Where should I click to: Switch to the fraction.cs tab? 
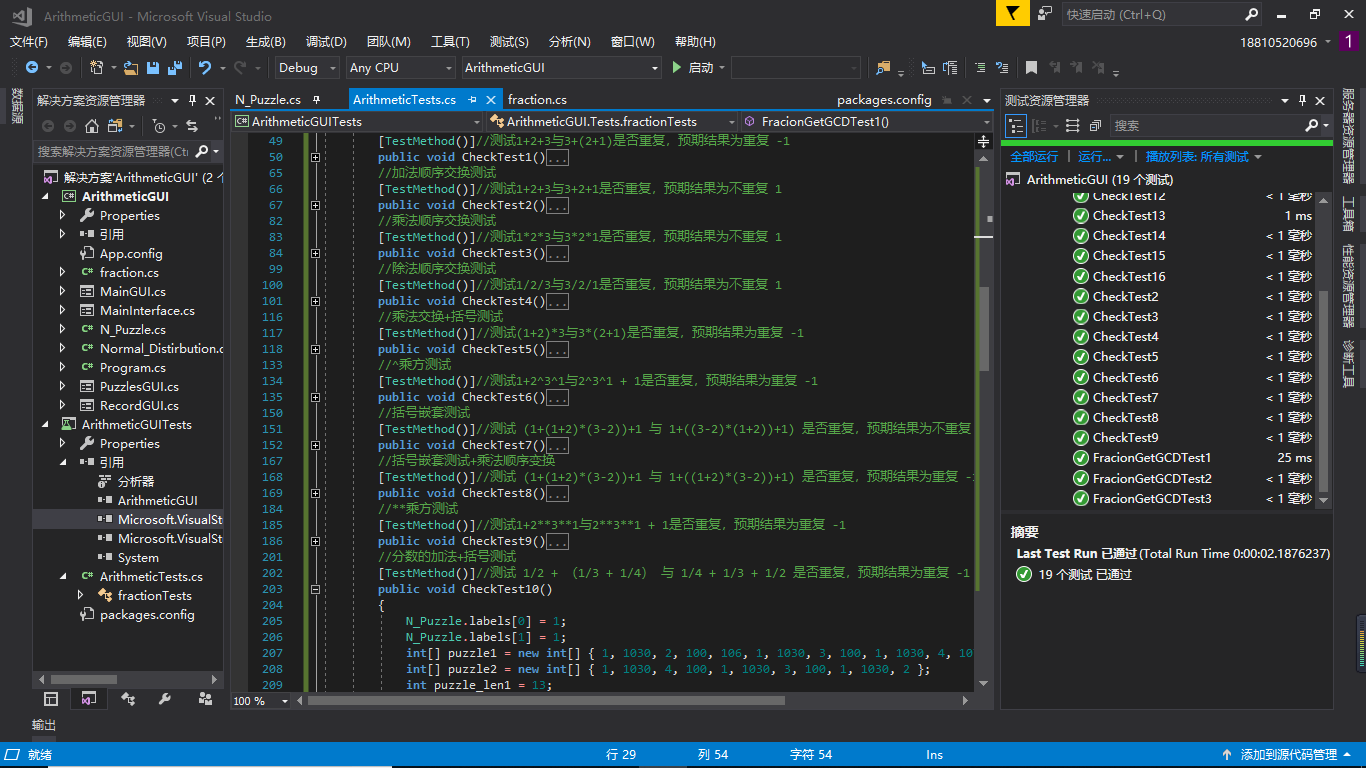537,100
